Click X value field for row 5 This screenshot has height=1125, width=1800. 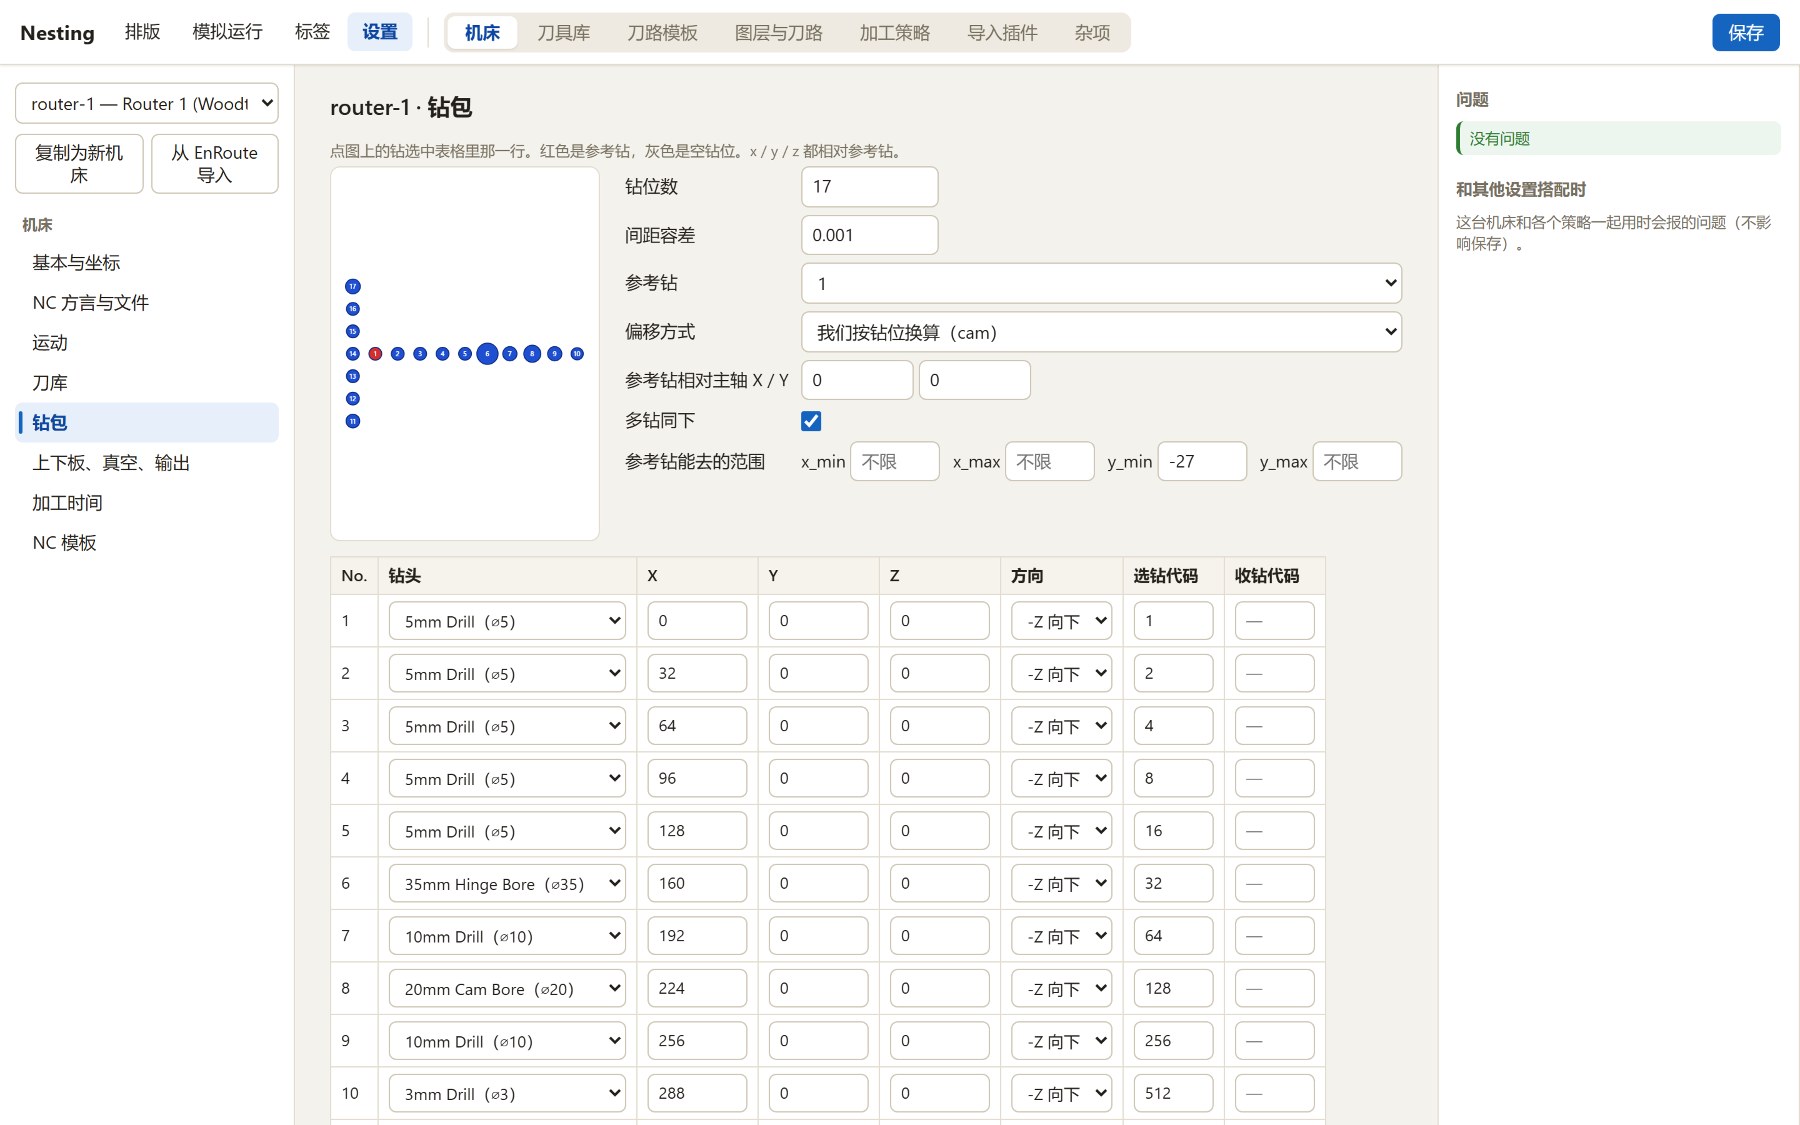click(x=697, y=831)
